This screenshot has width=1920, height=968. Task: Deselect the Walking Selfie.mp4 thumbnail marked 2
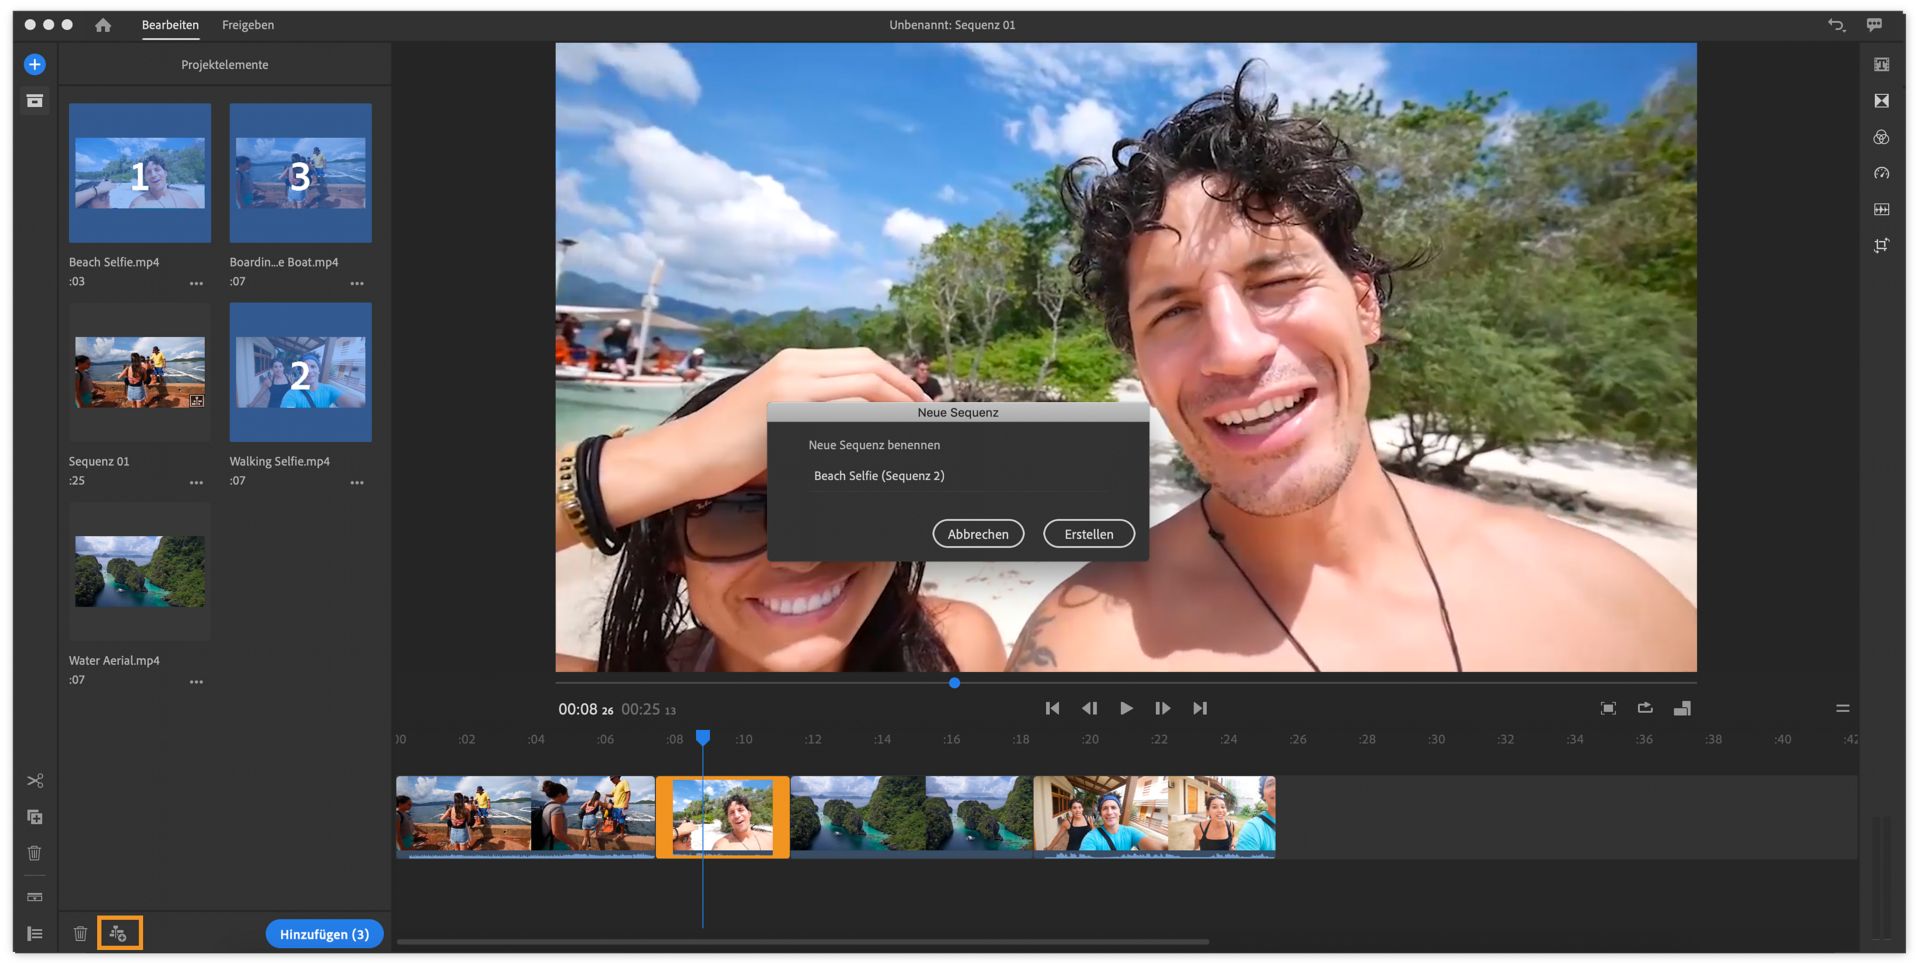(x=300, y=372)
